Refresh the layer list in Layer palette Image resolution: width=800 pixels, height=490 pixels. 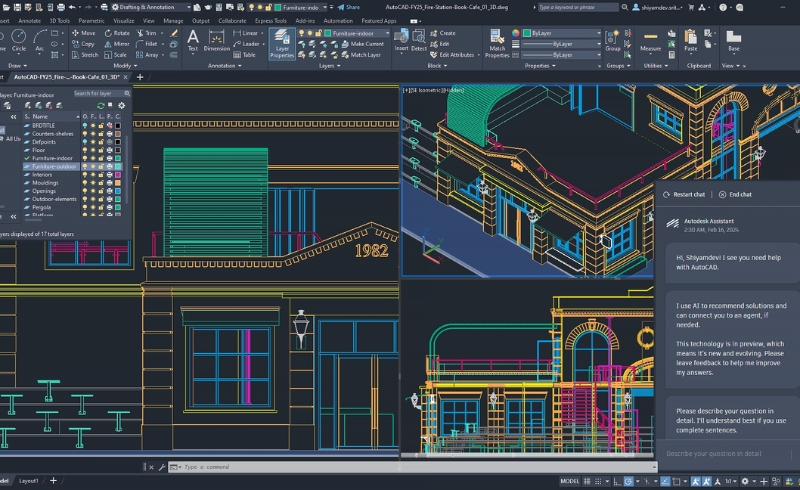(x=101, y=106)
